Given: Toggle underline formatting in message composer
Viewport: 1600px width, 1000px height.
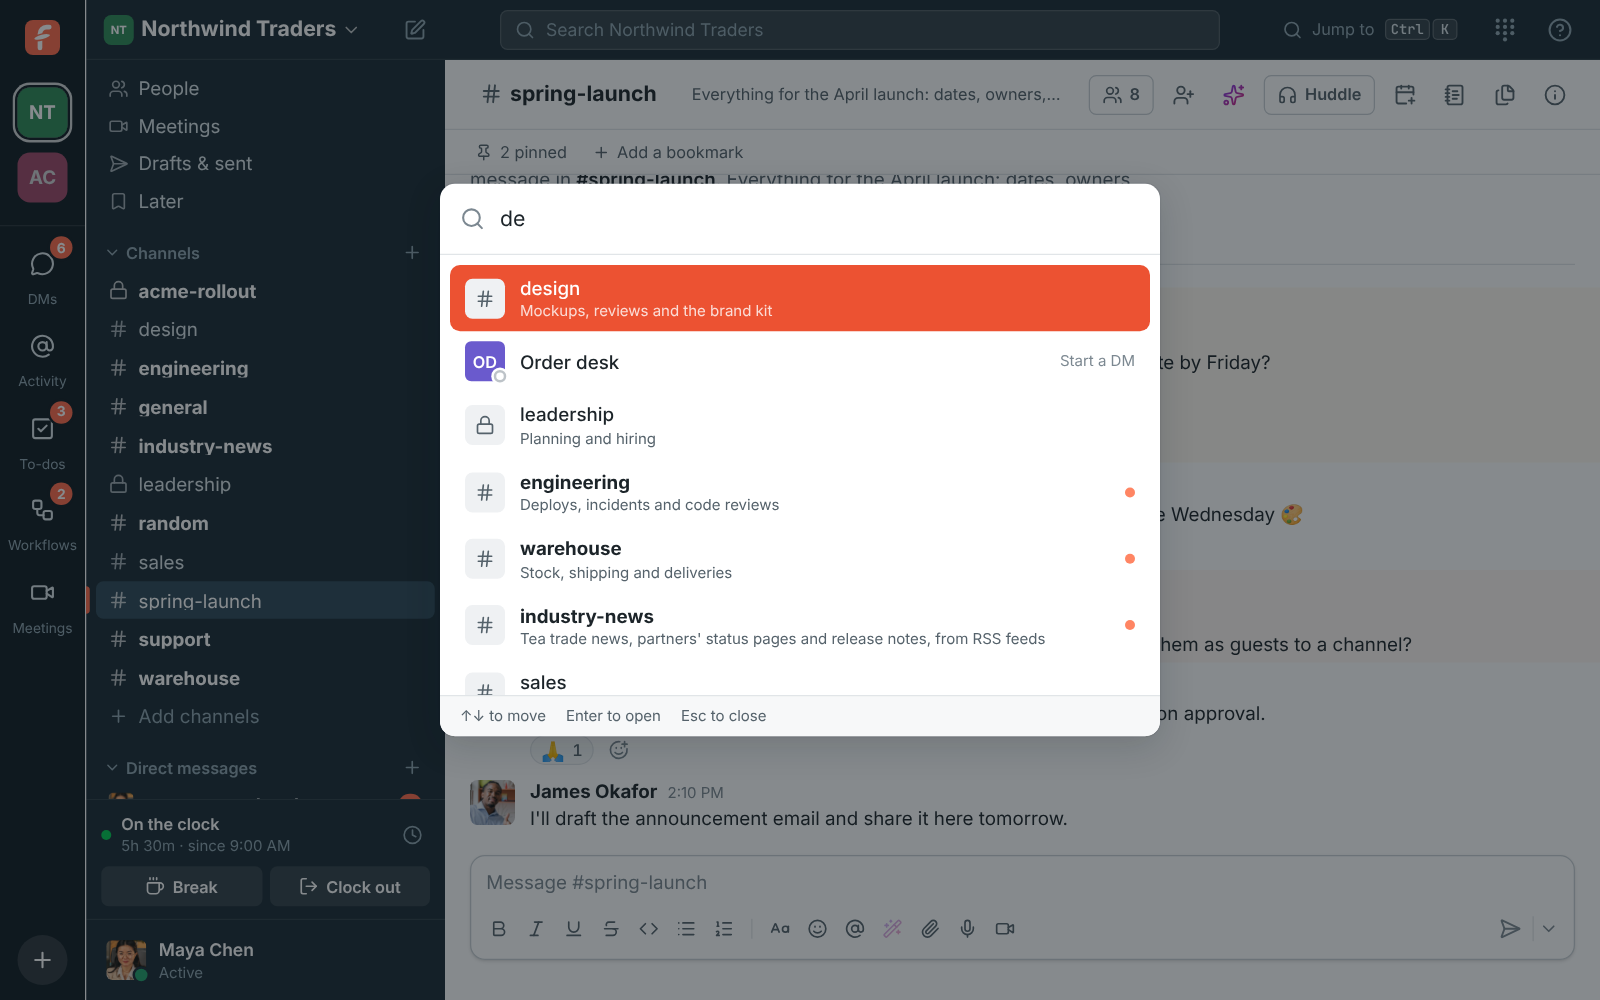Looking at the screenshot, I should click(x=573, y=929).
